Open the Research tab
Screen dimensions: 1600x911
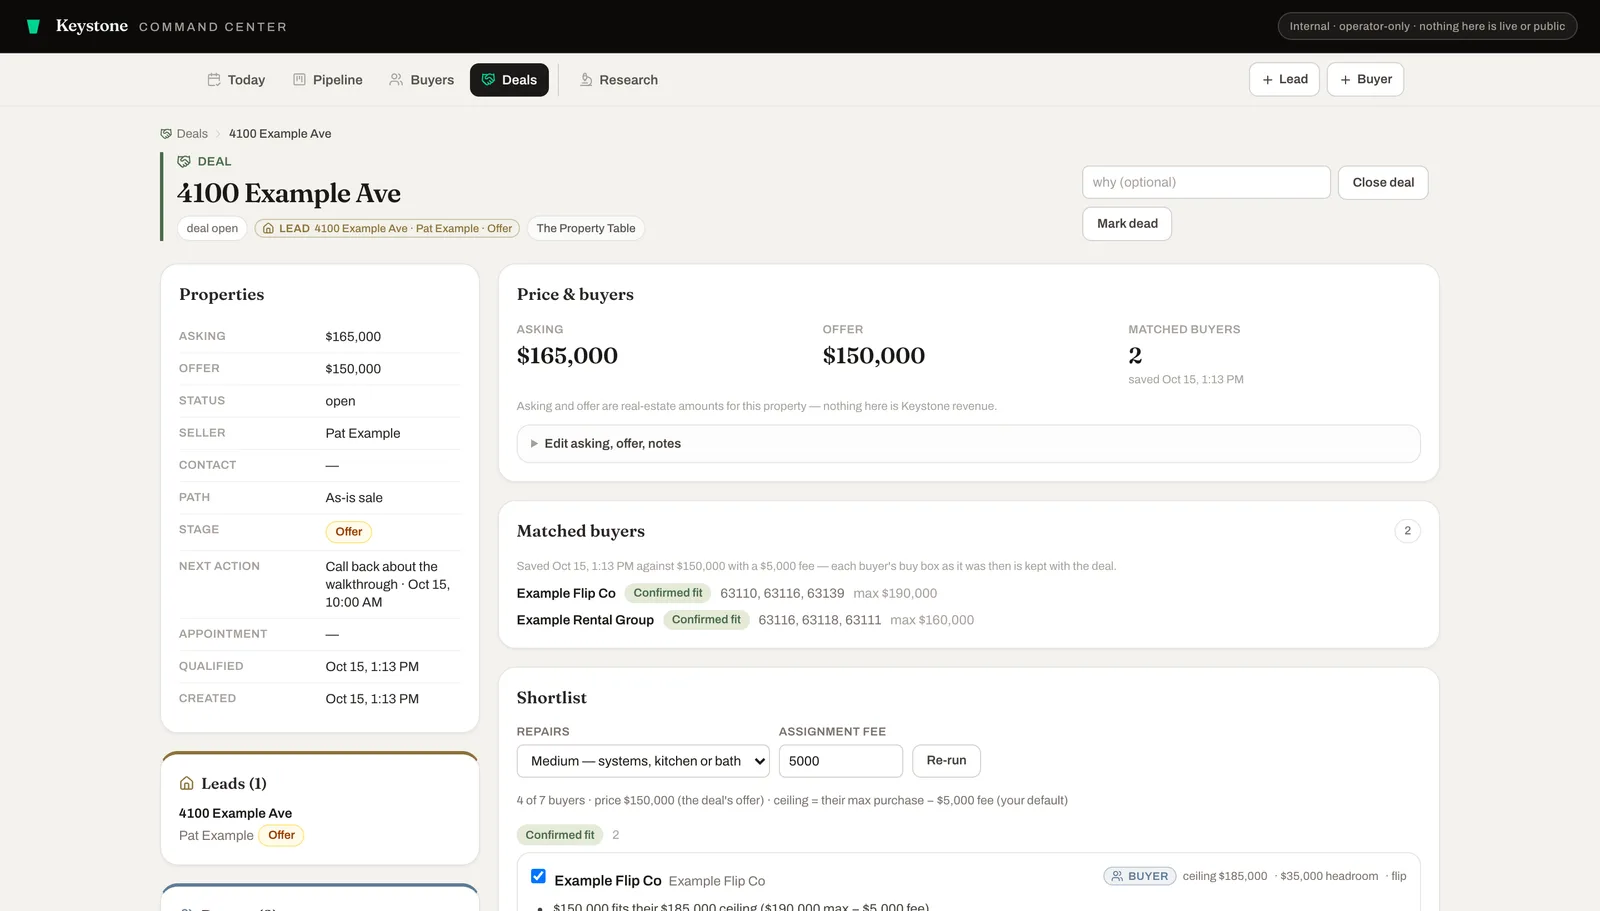619,80
